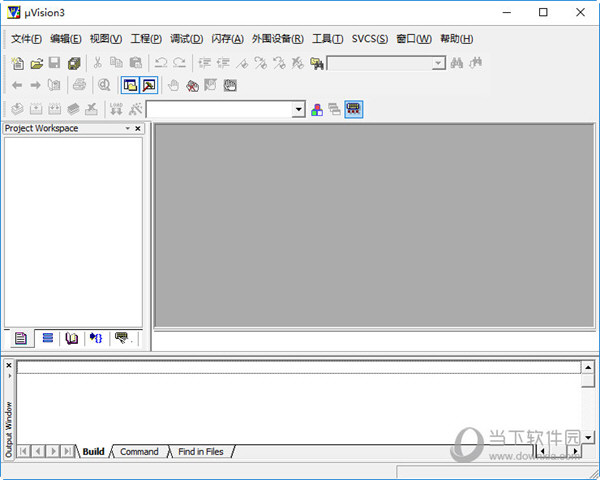Click the New File icon

[17, 63]
